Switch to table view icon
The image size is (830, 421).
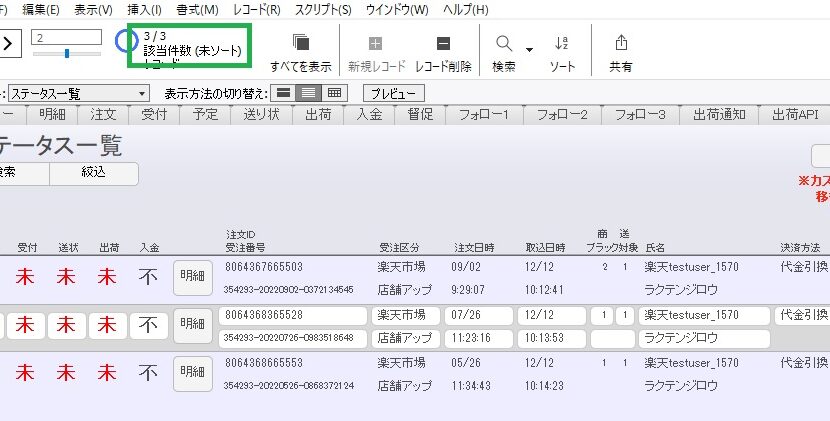click(334, 93)
